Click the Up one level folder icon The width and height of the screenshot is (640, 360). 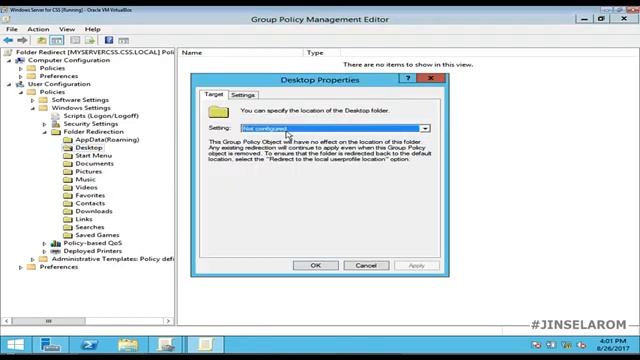[41, 40]
